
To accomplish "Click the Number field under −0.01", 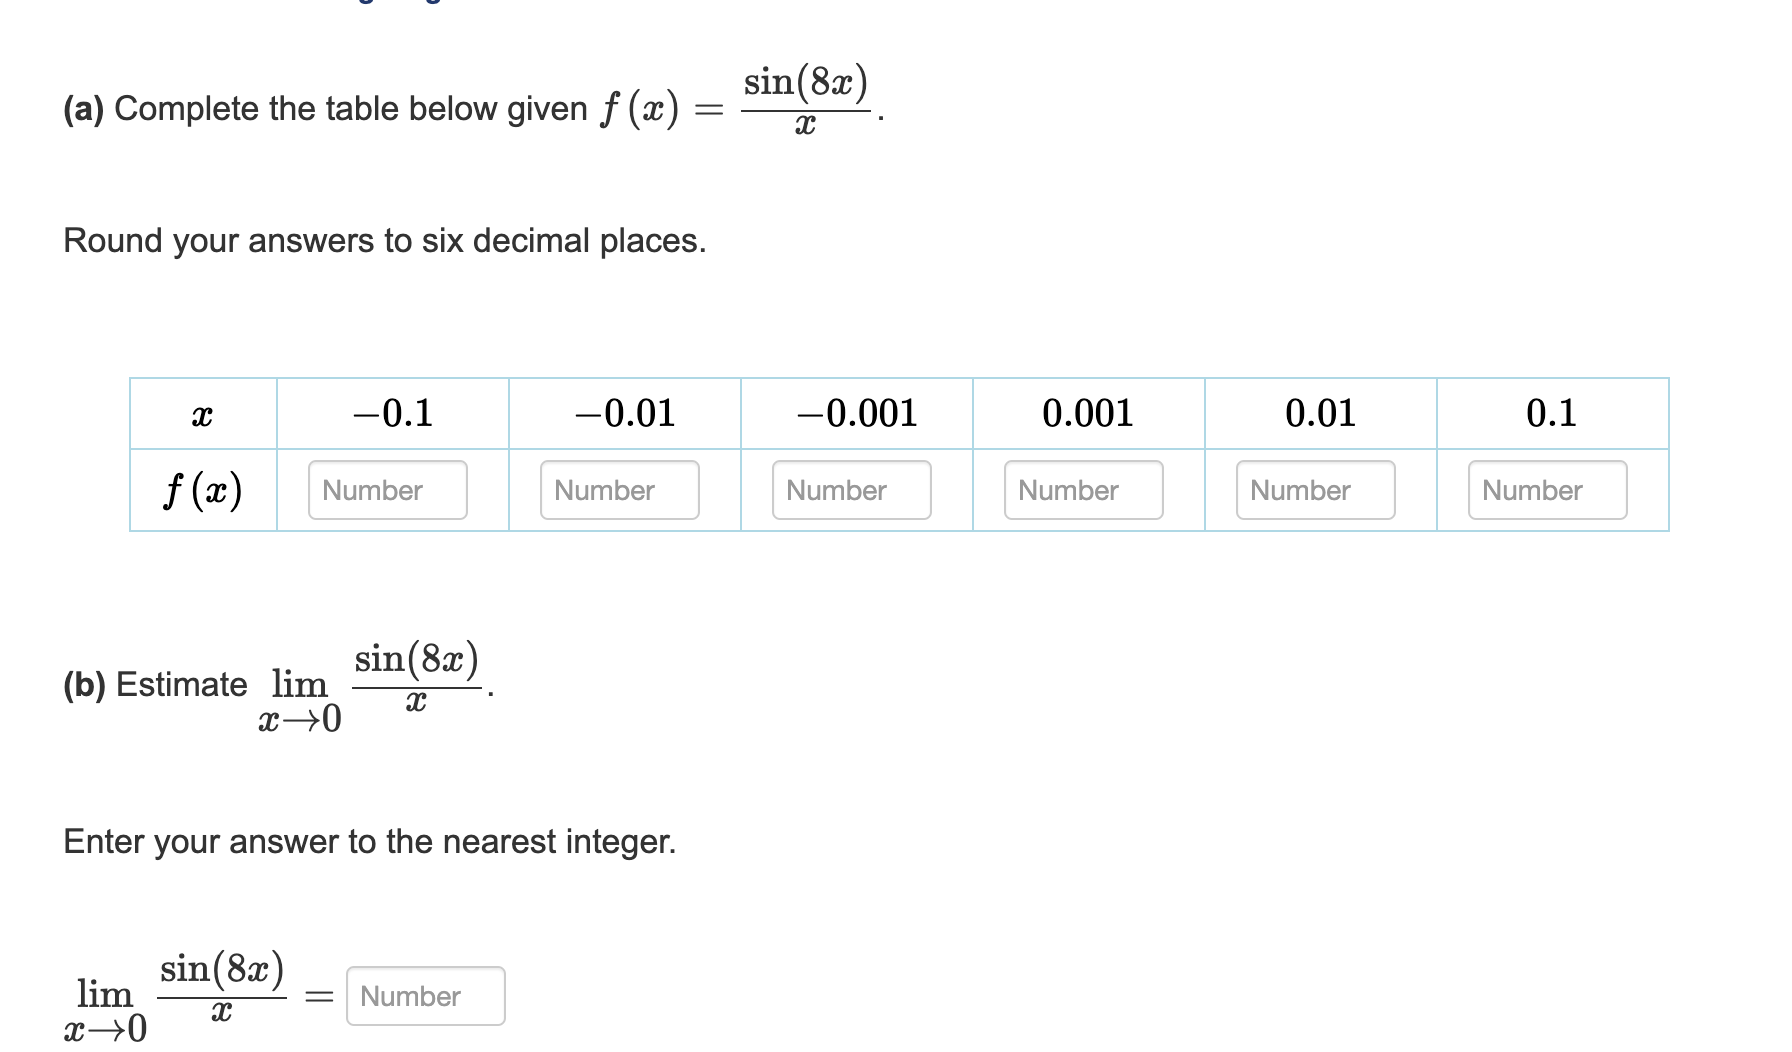I will tap(620, 489).
